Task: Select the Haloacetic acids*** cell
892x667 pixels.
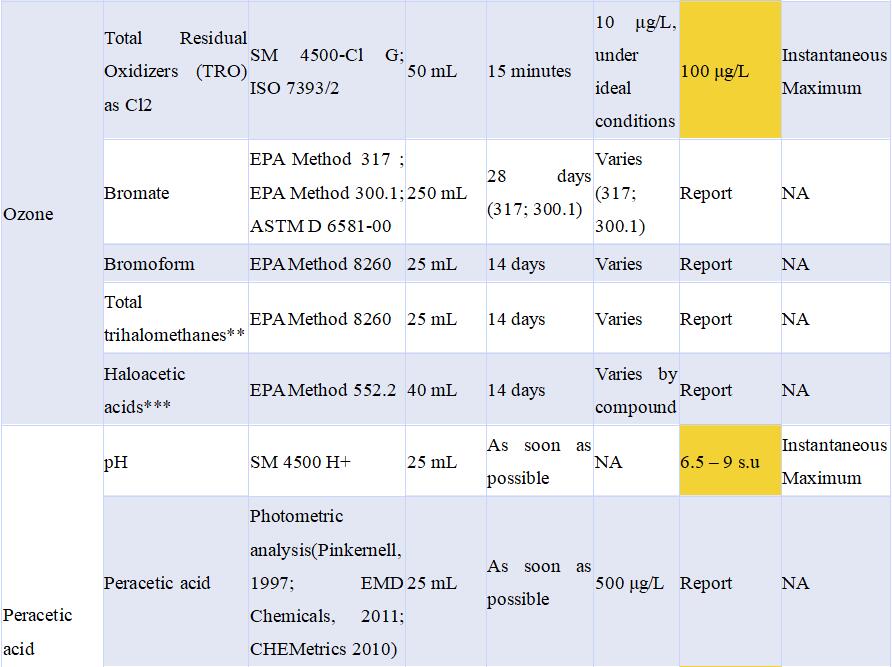Action: [x=175, y=389]
